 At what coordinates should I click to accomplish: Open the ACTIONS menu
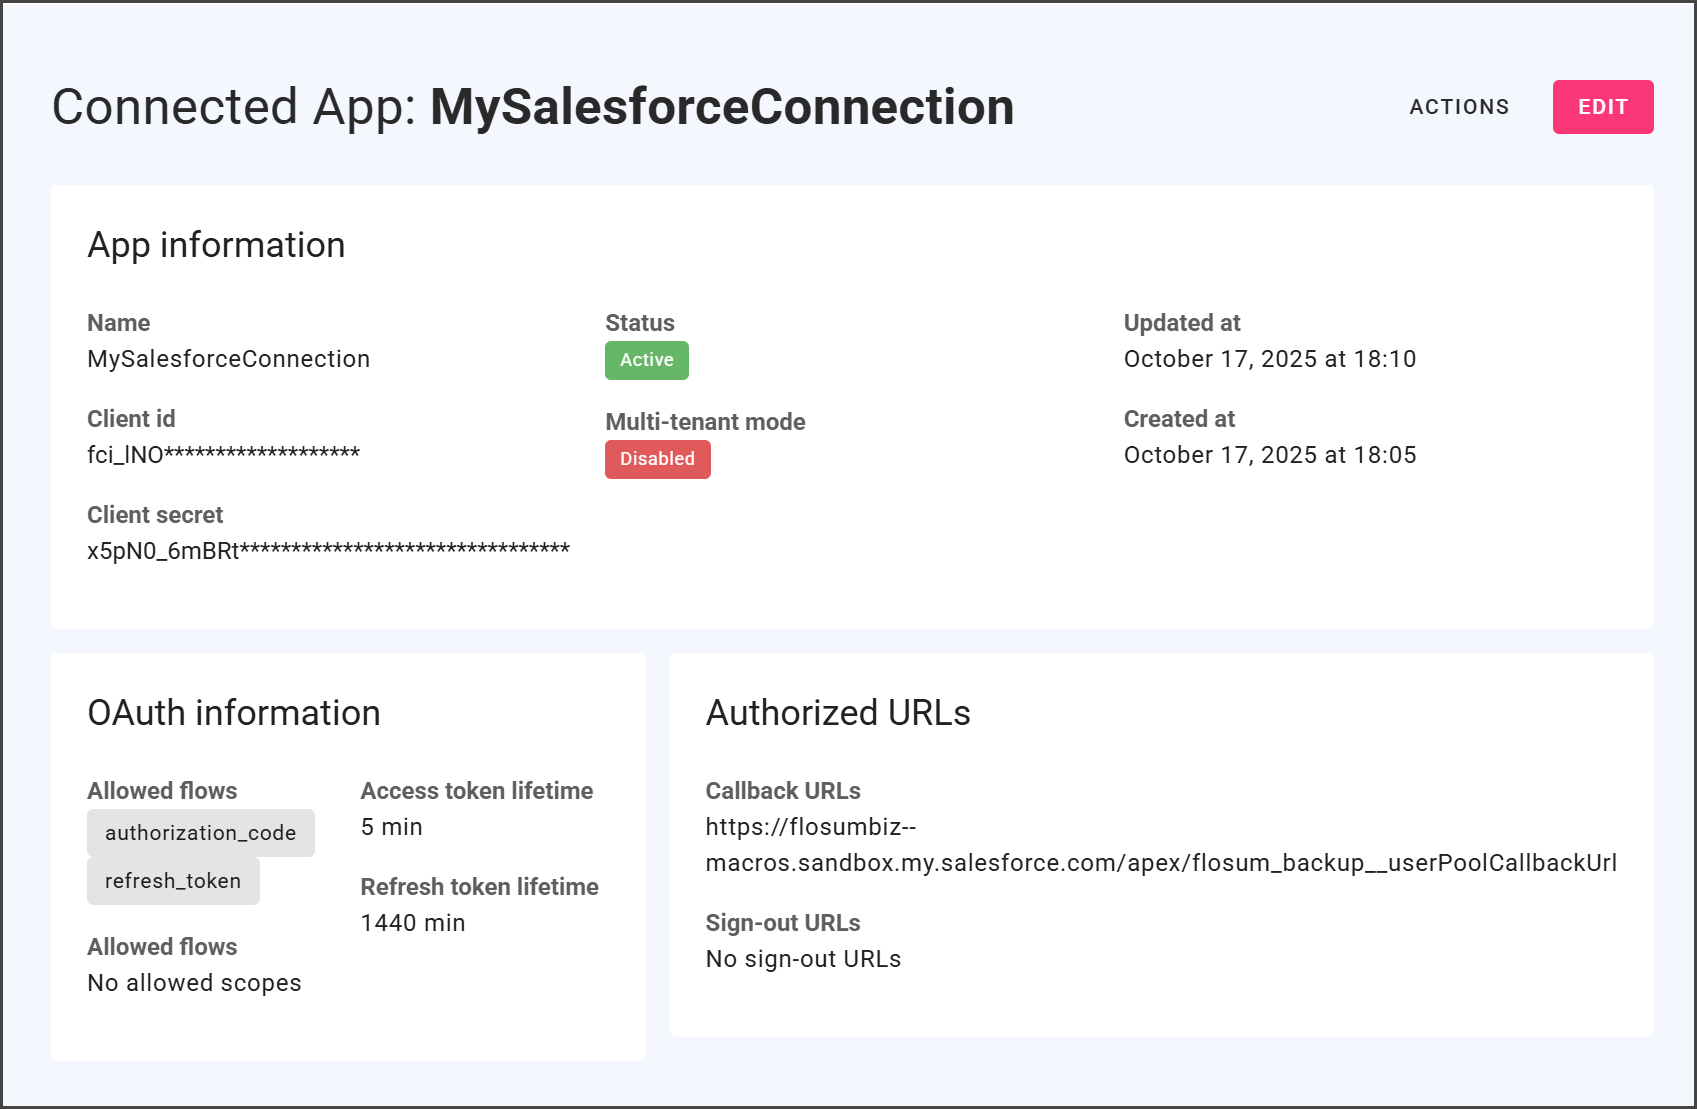coord(1459,107)
